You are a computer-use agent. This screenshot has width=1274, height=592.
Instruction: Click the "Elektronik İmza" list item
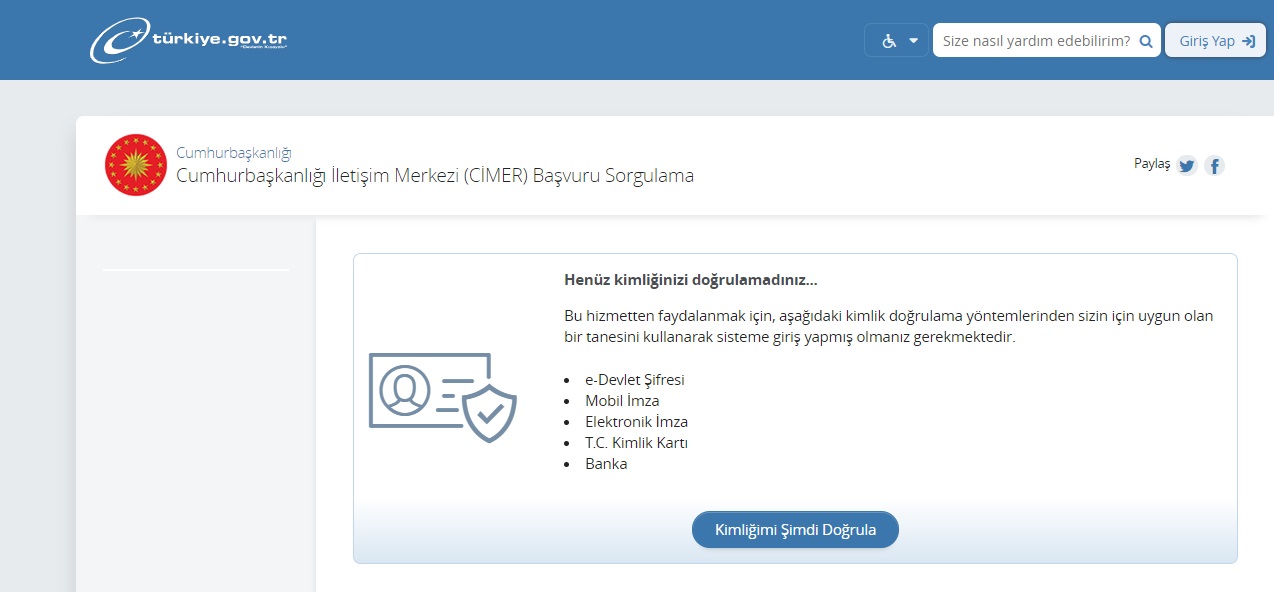(x=636, y=422)
